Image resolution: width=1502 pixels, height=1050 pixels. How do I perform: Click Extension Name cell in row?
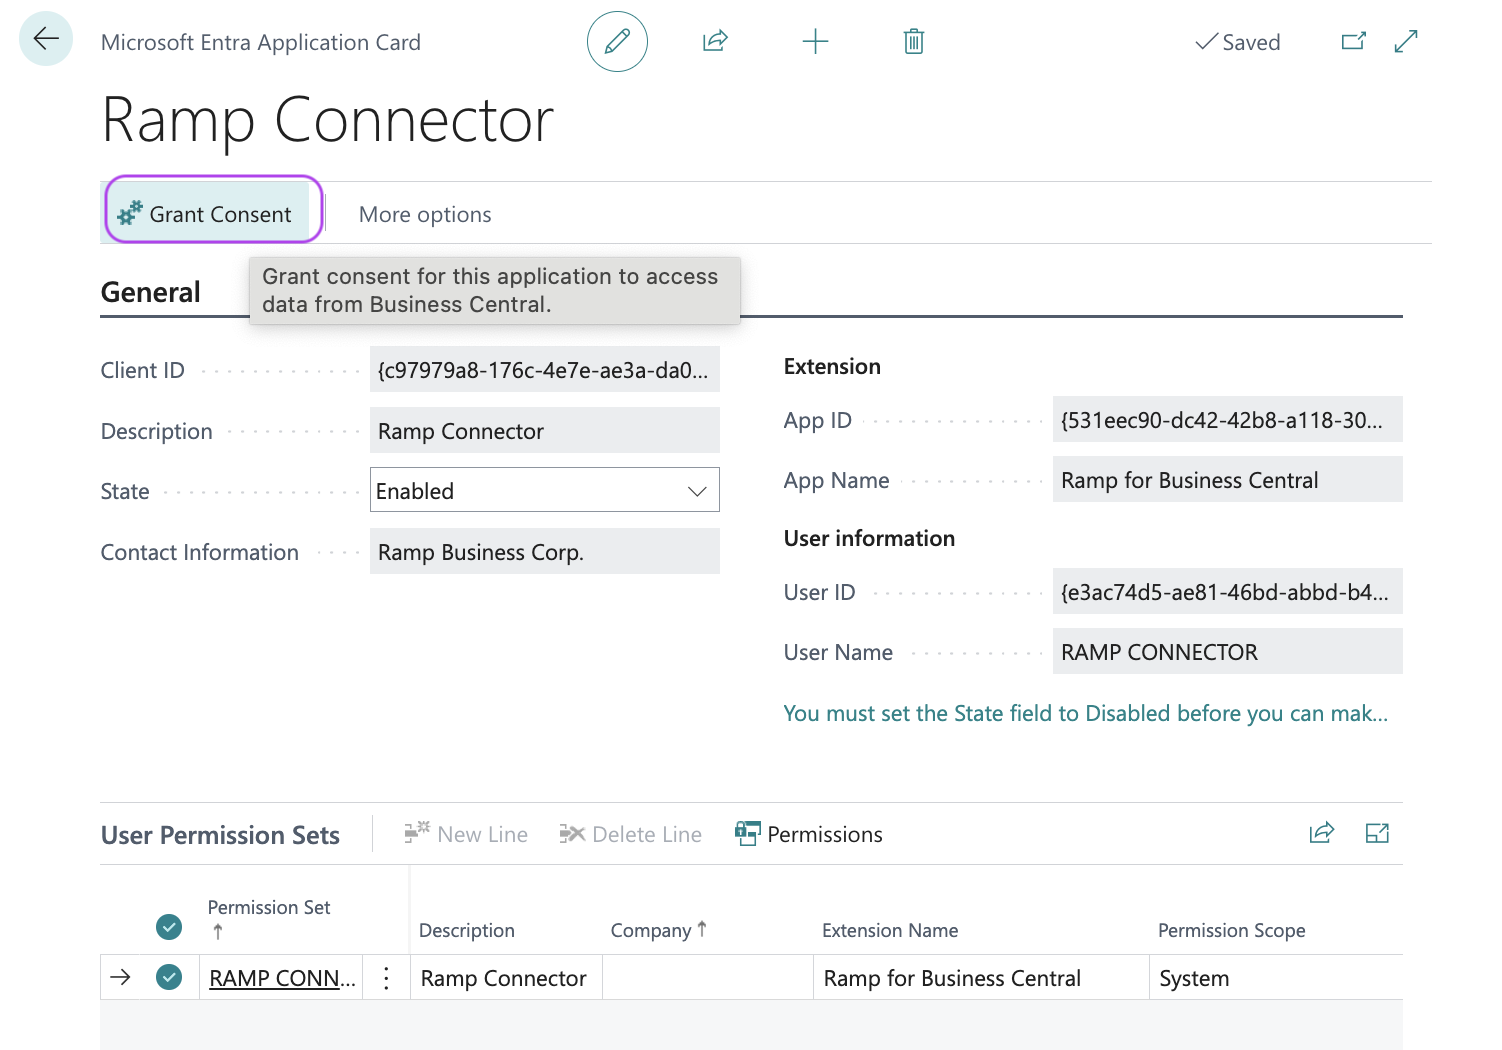click(981, 978)
